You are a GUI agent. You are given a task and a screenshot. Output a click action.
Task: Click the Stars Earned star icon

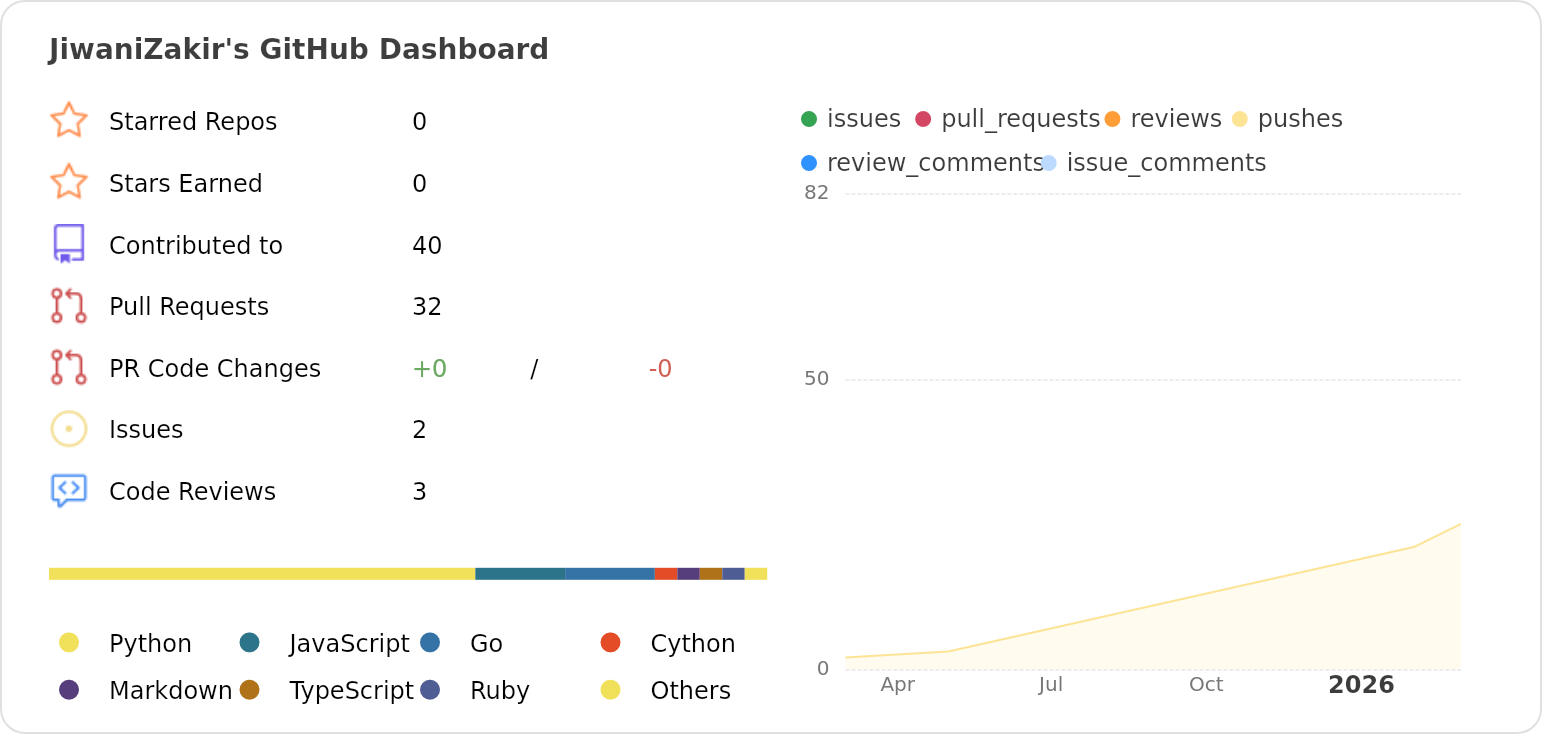coord(68,182)
